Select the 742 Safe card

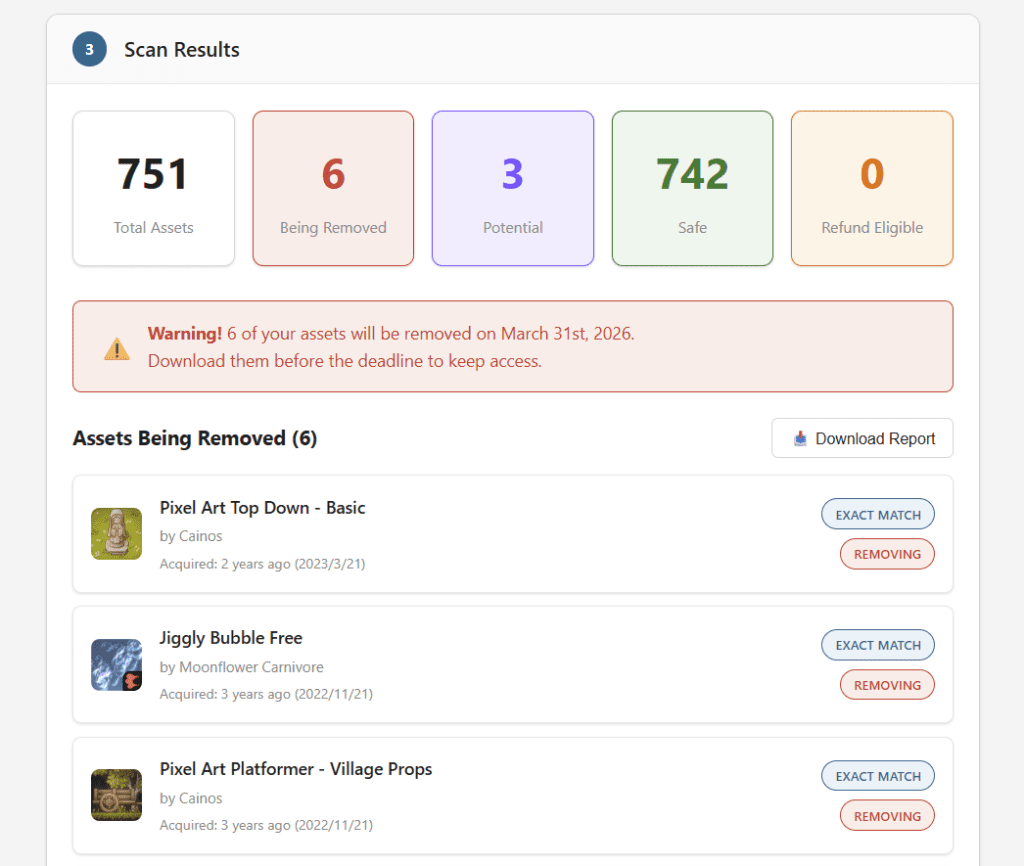pyautogui.click(x=692, y=188)
